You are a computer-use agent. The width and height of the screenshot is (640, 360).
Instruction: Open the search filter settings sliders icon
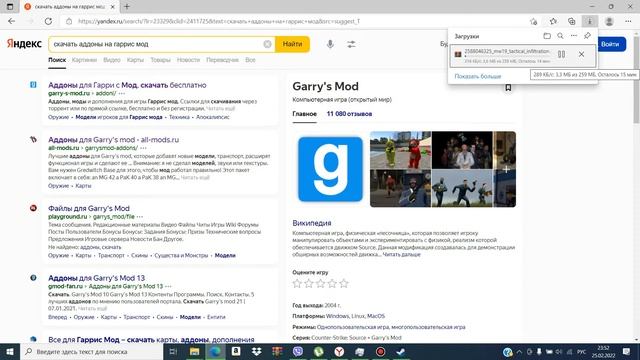coord(351,44)
